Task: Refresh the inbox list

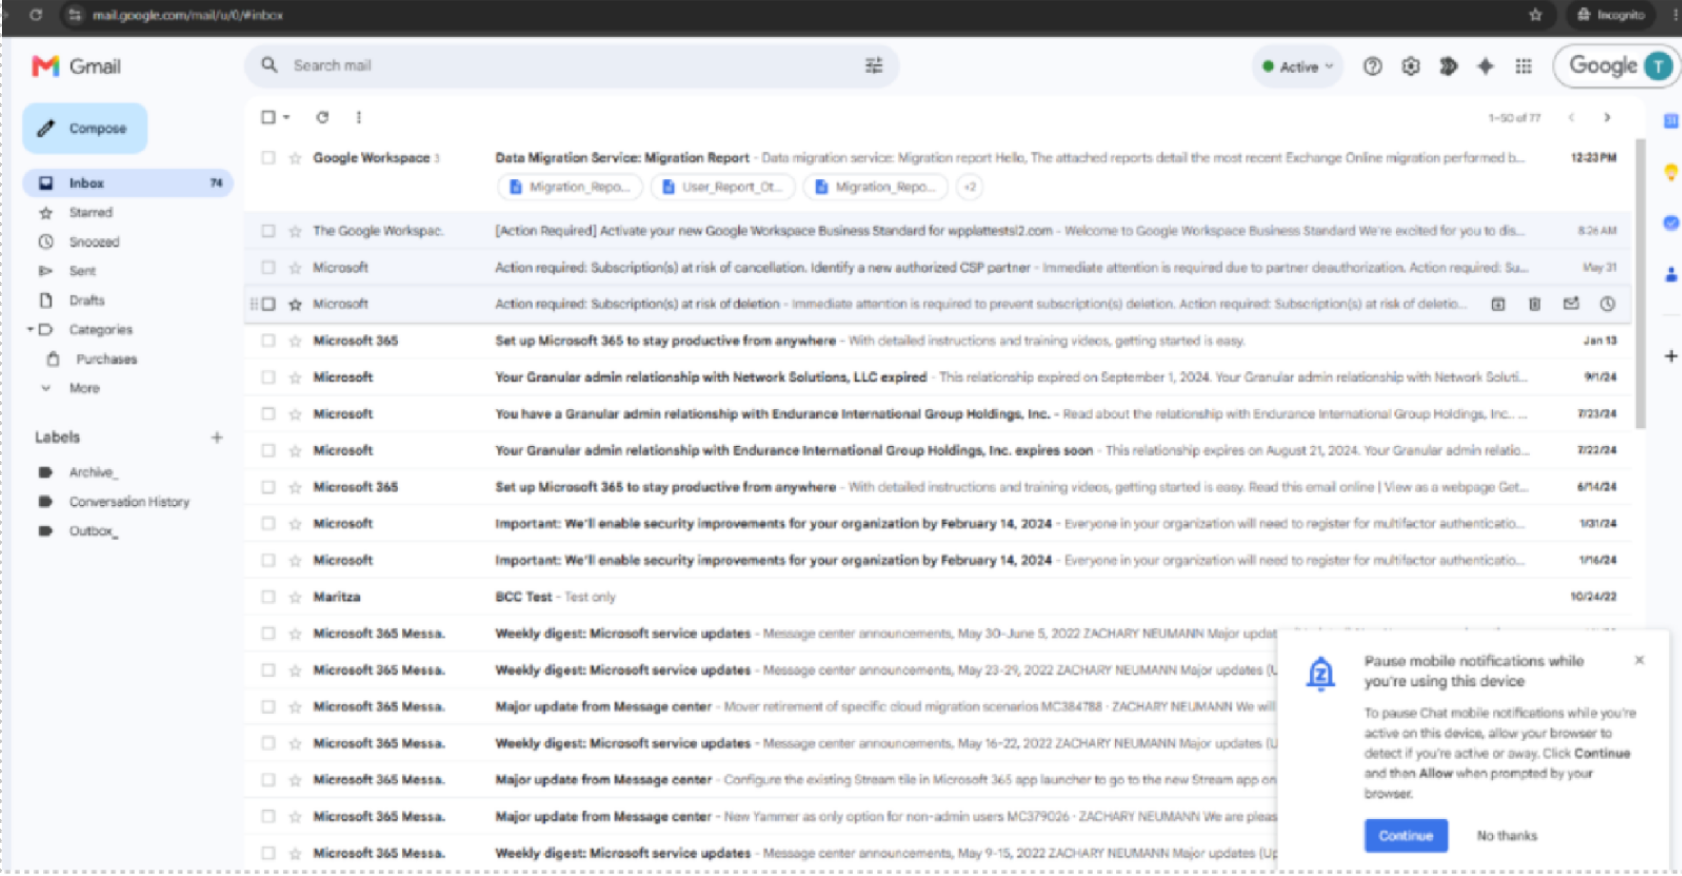Action: tap(322, 117)
